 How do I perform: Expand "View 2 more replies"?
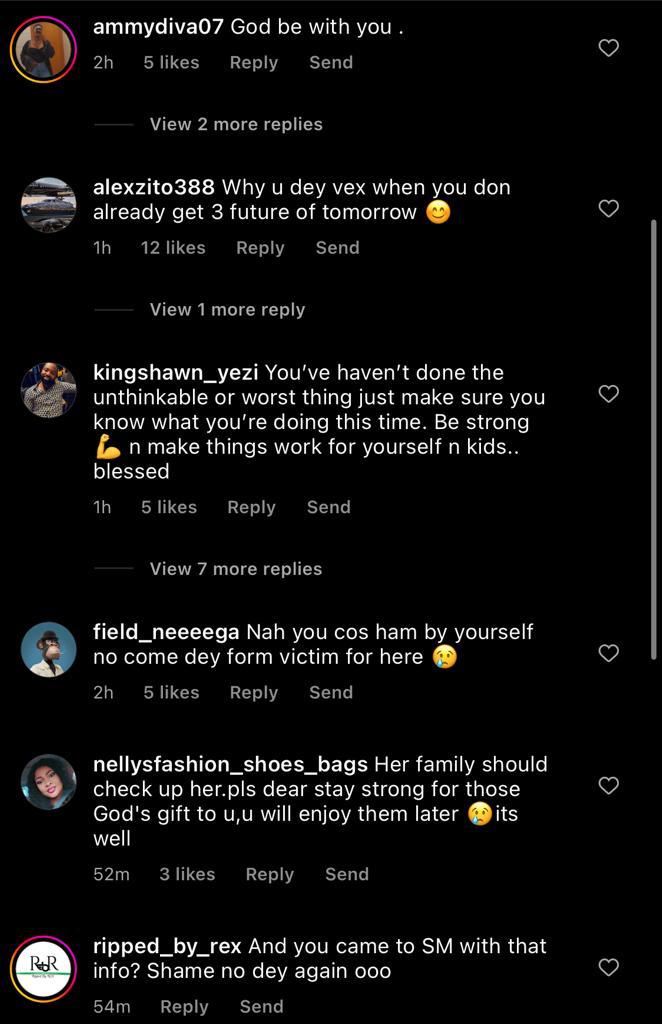click(236, 124)
